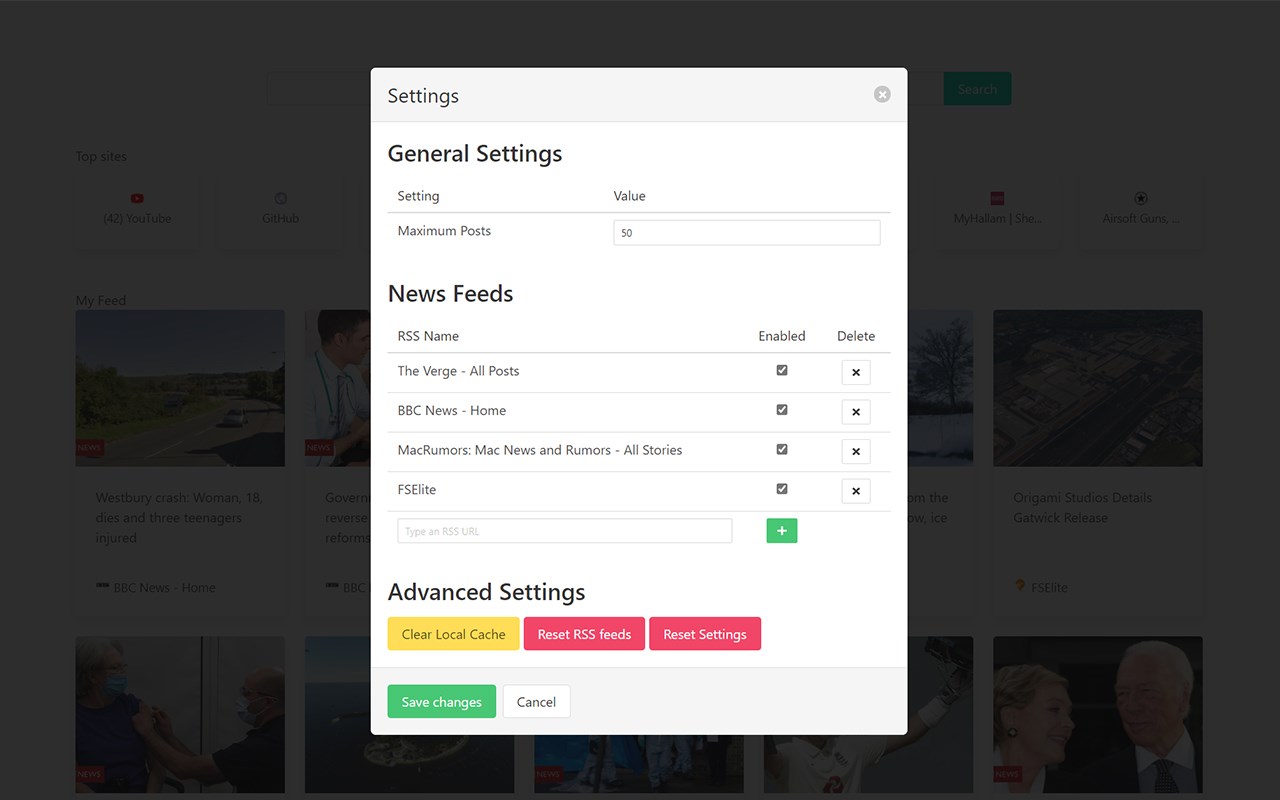The image size is (1280, 800).
Task: Toggle MacRumors feed enabled checkbox
Action: pos(782,450)
